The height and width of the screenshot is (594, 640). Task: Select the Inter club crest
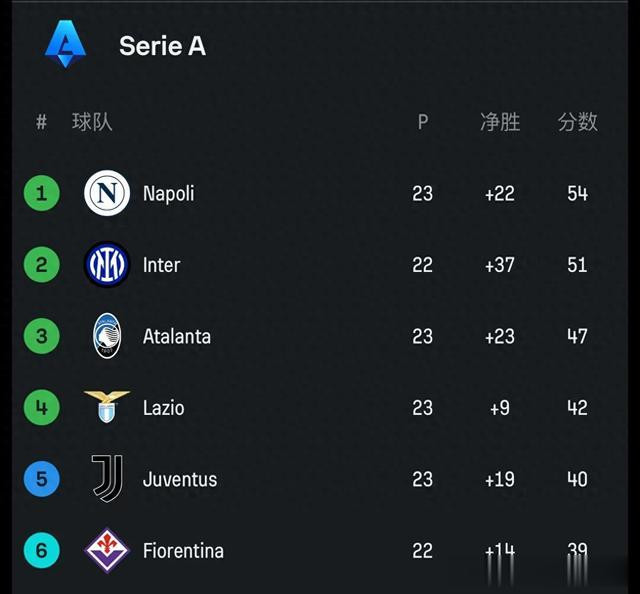[107, 264]
